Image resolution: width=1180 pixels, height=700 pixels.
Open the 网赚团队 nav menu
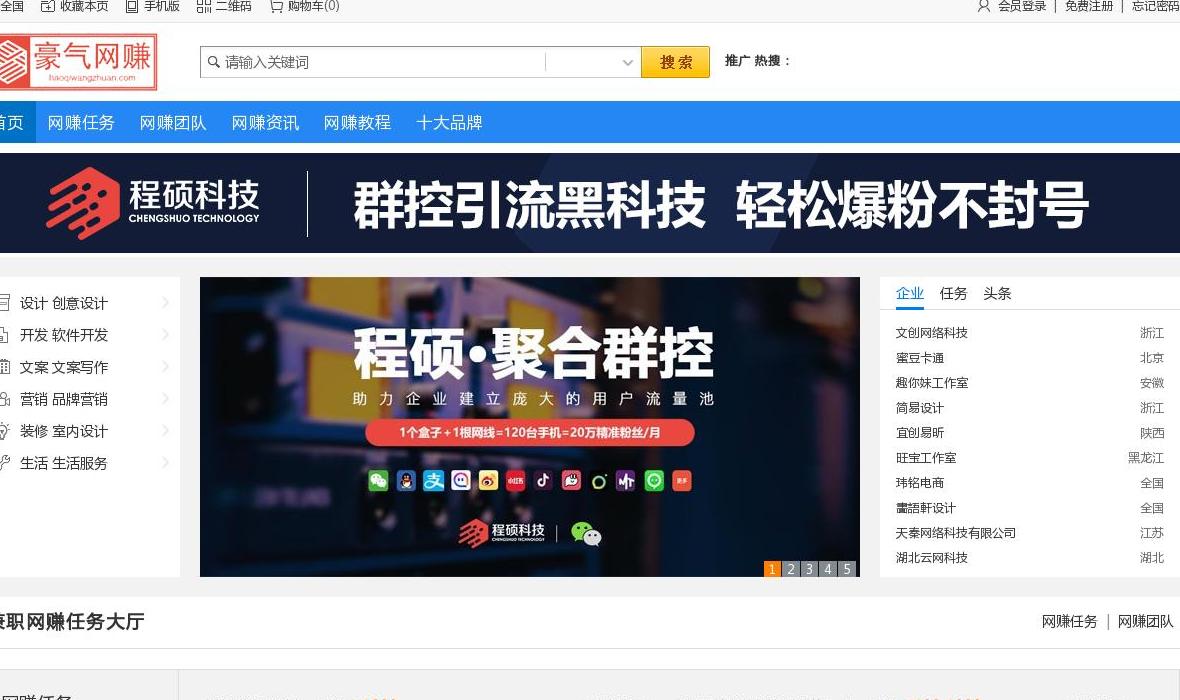173,123
